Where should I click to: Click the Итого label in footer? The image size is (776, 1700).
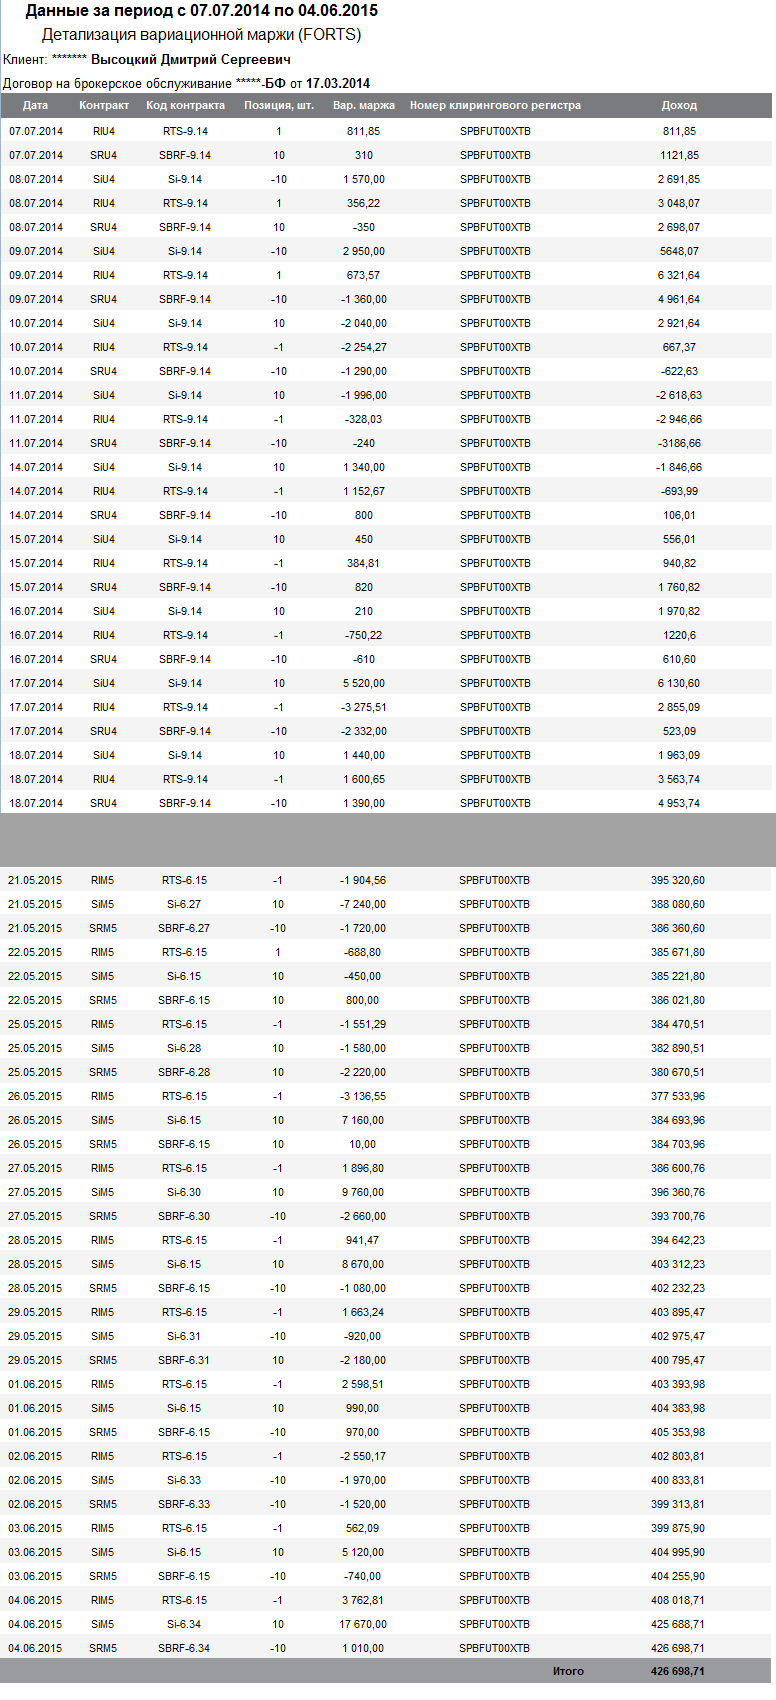pyautogui.click(x=568, y=1671)
